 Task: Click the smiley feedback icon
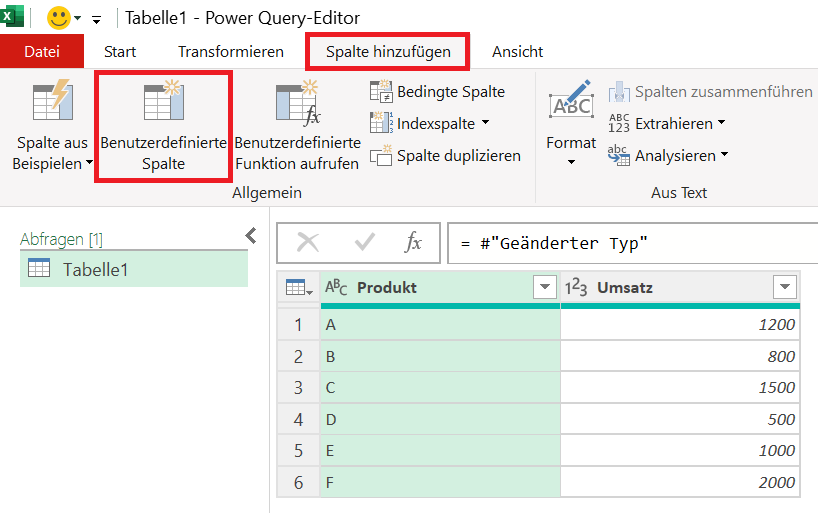point(58,18)
